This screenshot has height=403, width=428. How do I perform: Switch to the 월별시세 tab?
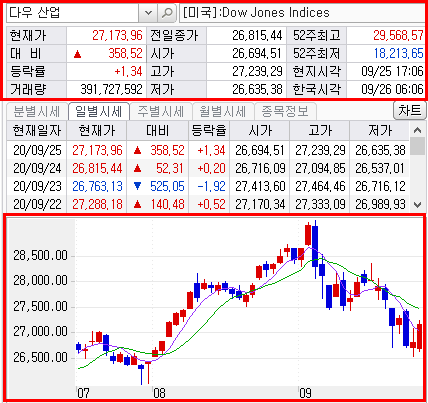(x=223, y=111)
